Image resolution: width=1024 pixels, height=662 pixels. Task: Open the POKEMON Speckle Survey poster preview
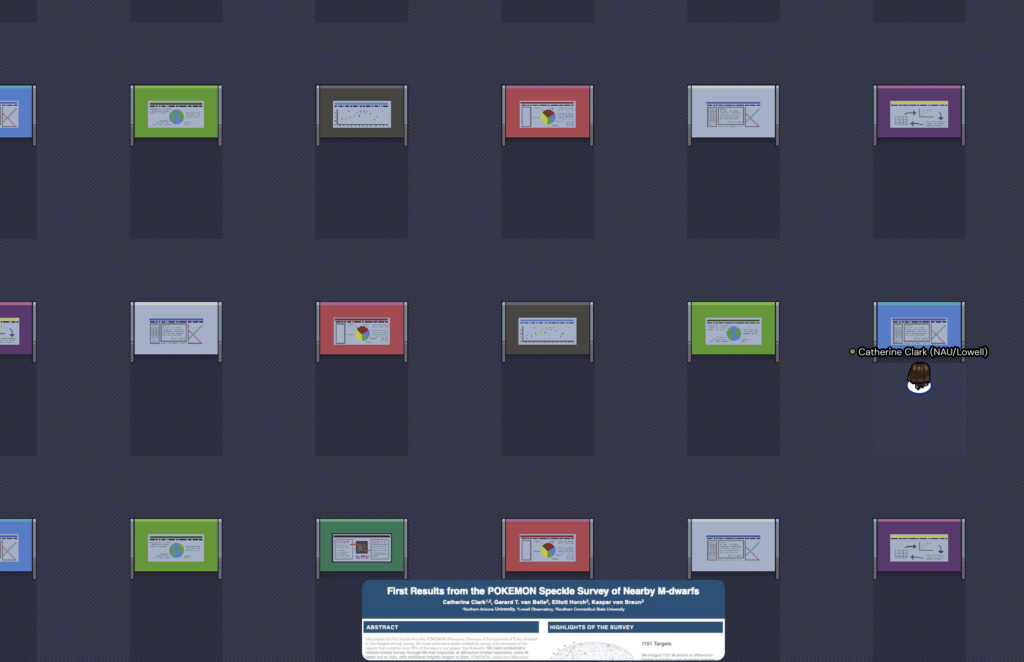543,620
